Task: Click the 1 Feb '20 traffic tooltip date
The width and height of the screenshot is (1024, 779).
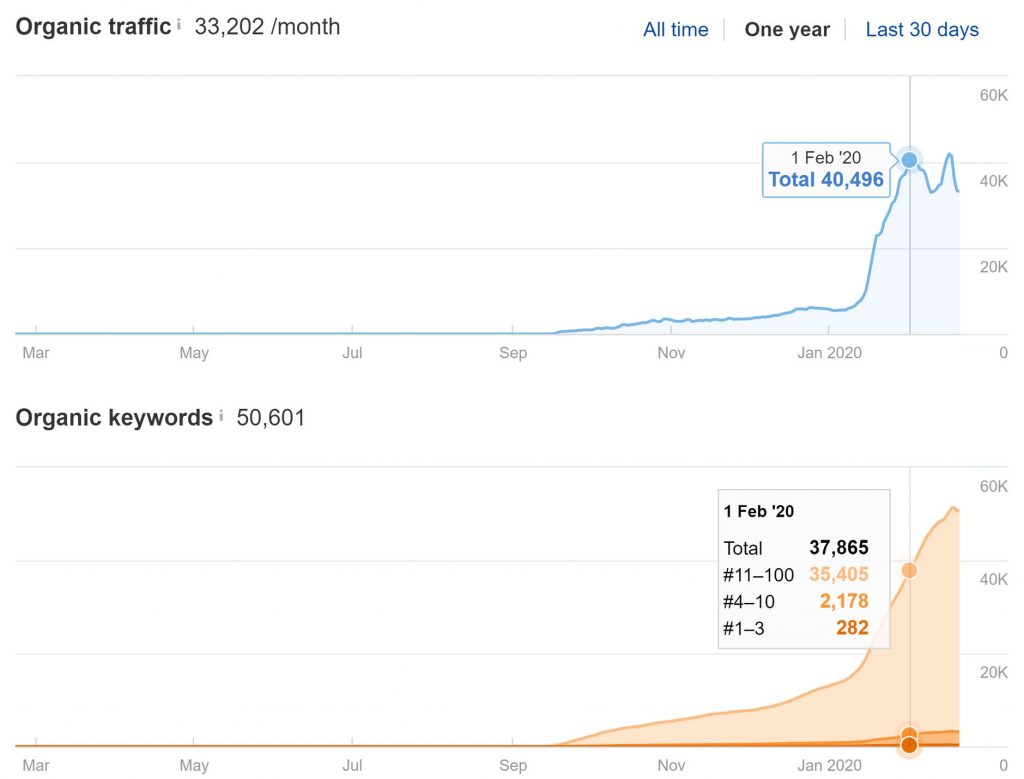Action: click(825, 157)
